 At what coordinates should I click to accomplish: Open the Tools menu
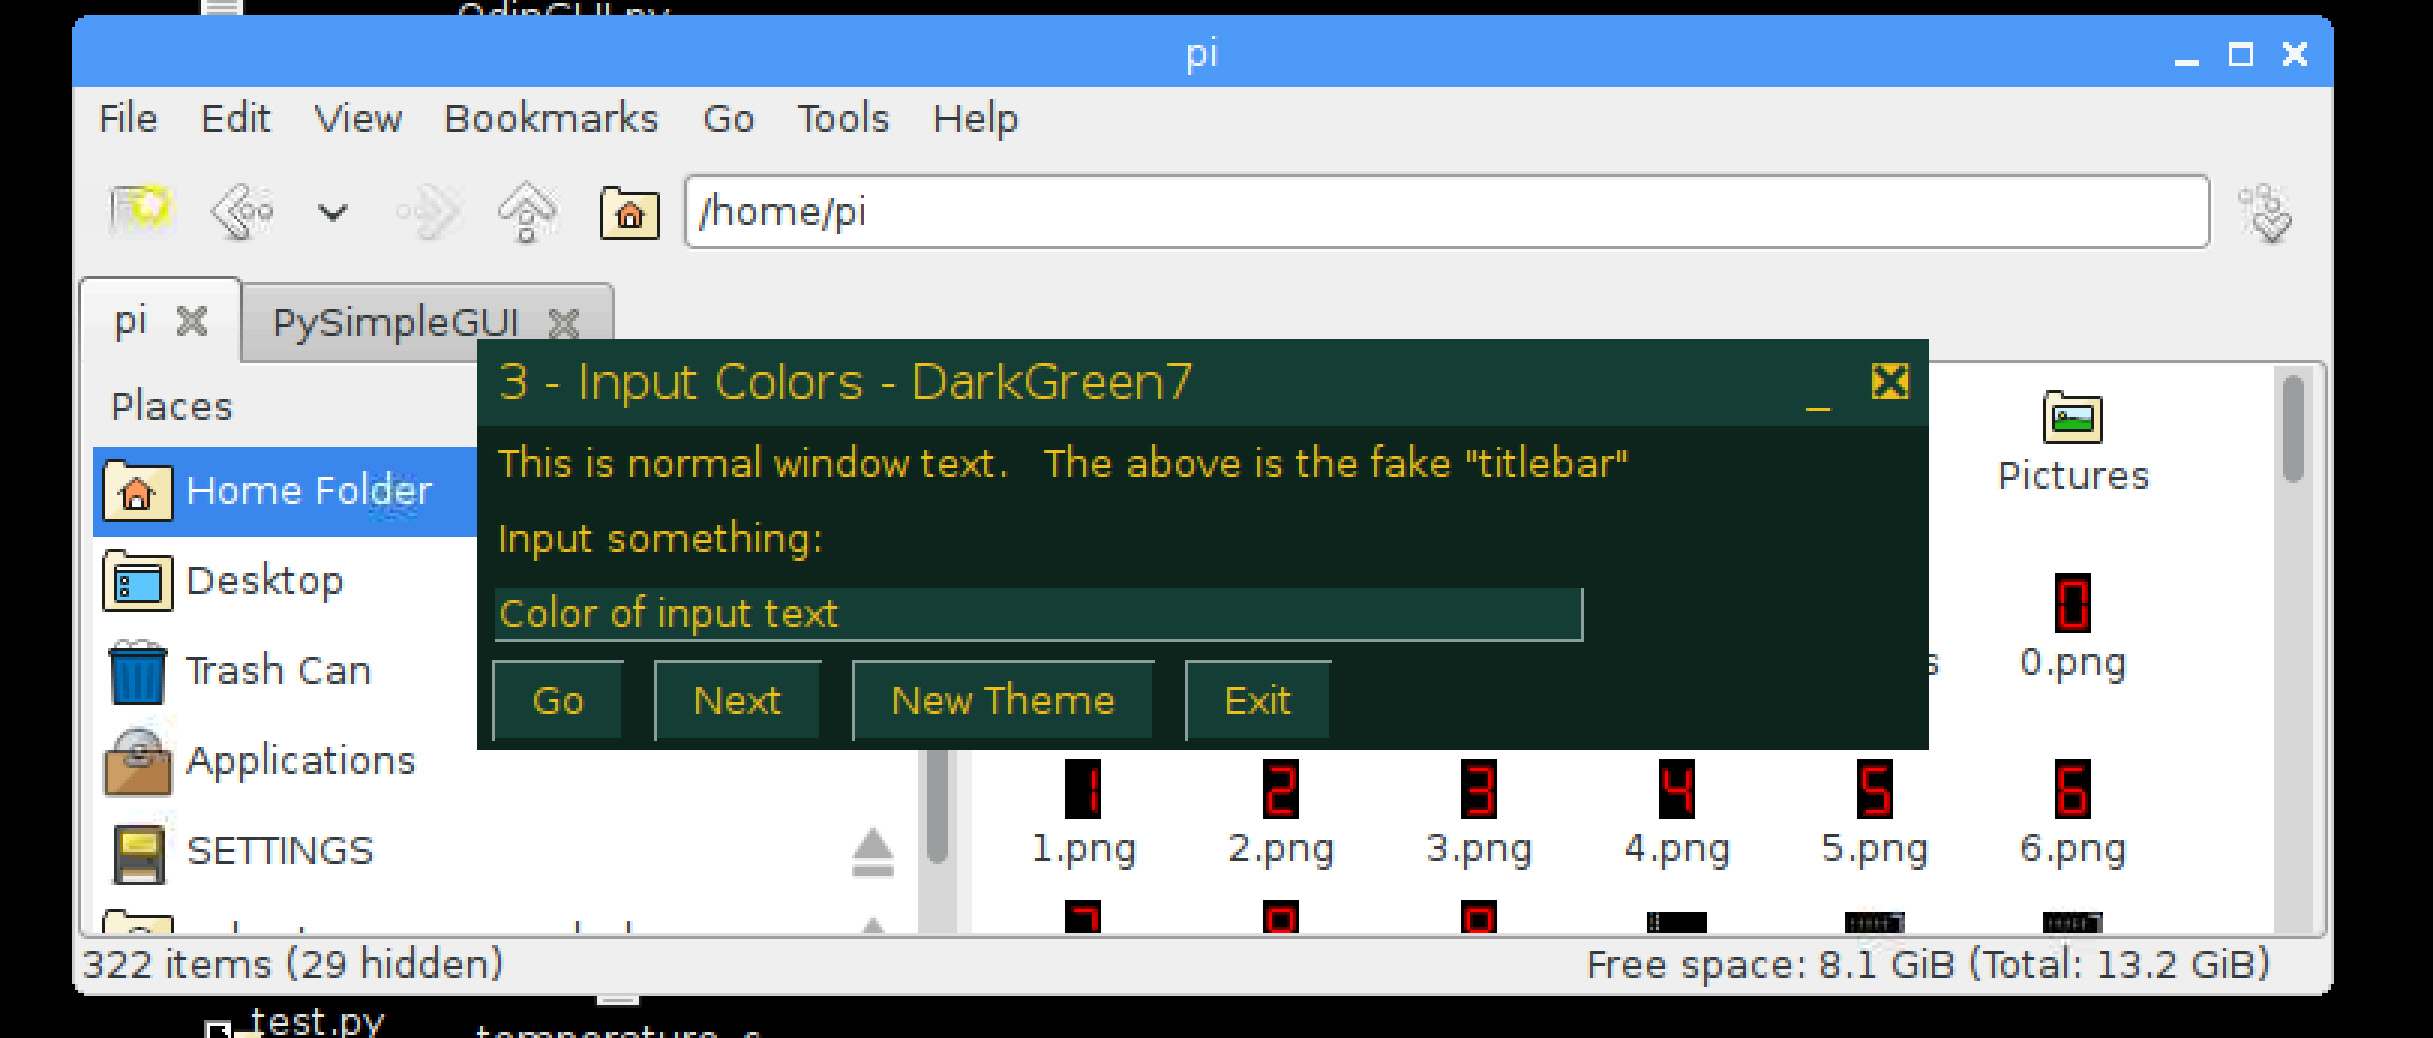point(843,119)
